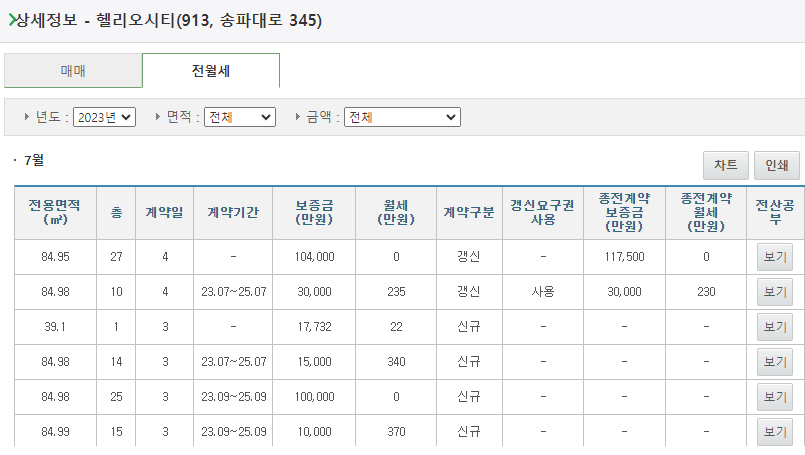805x455 pixels.
Task: Click the 인쇄 button
Action: (x=776, y=165)
